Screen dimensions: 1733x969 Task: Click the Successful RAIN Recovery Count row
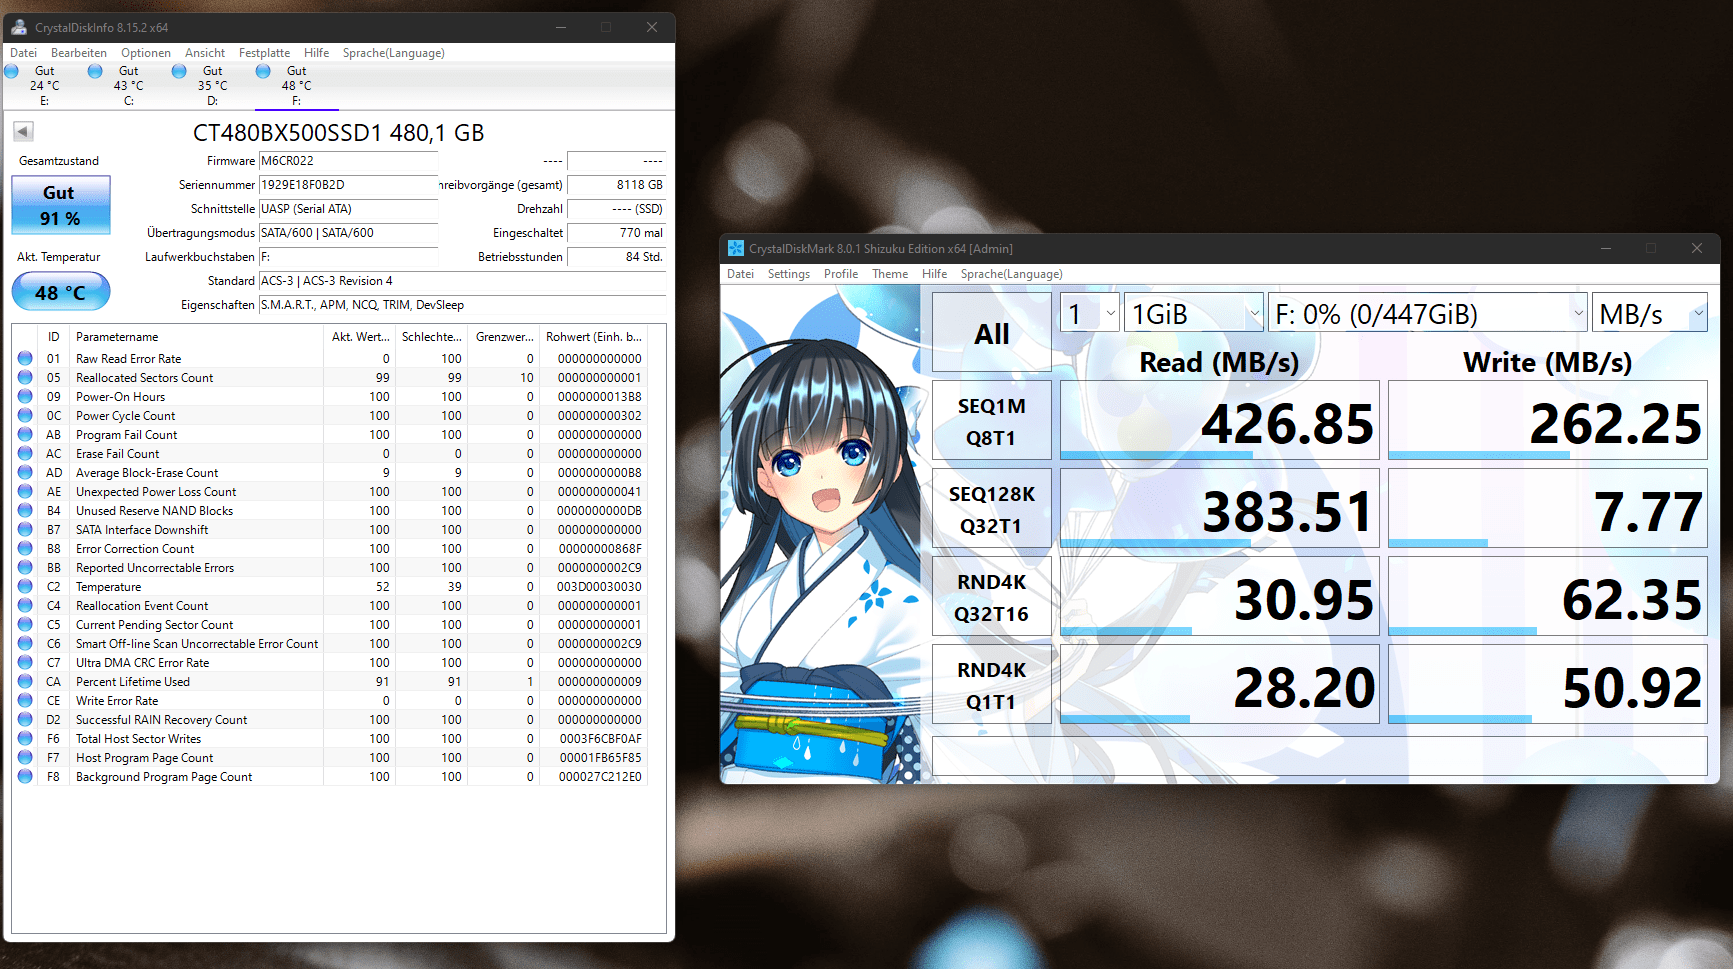click(x=330, y=720)
